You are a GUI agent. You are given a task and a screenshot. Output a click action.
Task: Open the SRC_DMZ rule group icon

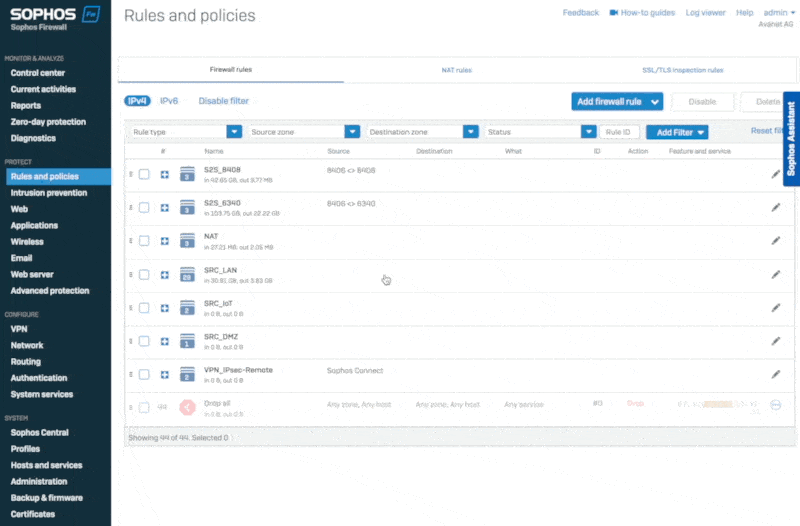click(x=187, y=341)
